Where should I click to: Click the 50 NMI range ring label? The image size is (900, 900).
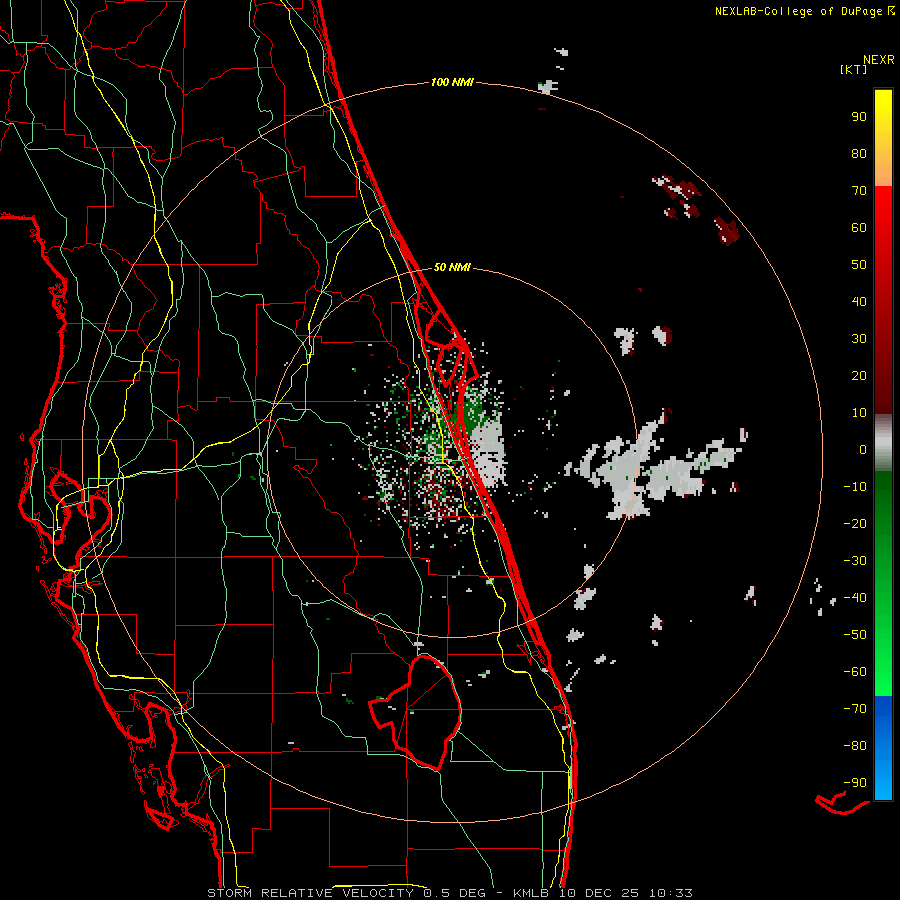(452, 267)
